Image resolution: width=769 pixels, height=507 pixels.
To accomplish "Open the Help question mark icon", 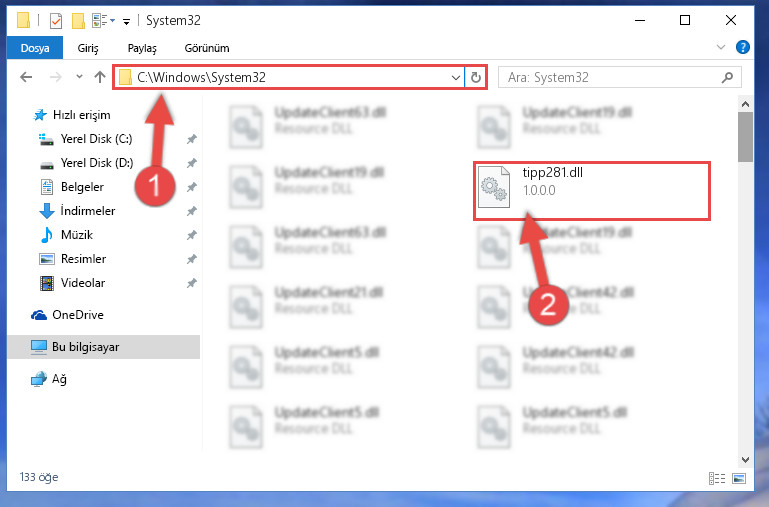I will point(743,47).
